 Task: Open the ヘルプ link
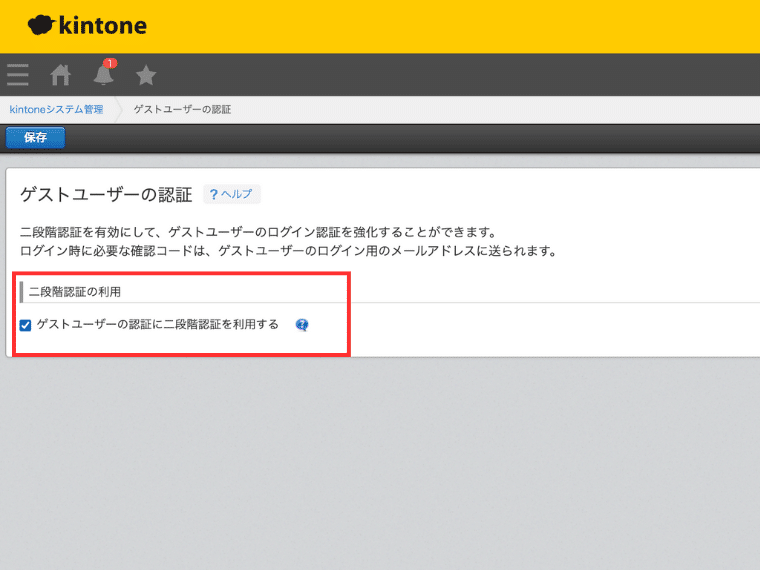(x=232, y=194)
